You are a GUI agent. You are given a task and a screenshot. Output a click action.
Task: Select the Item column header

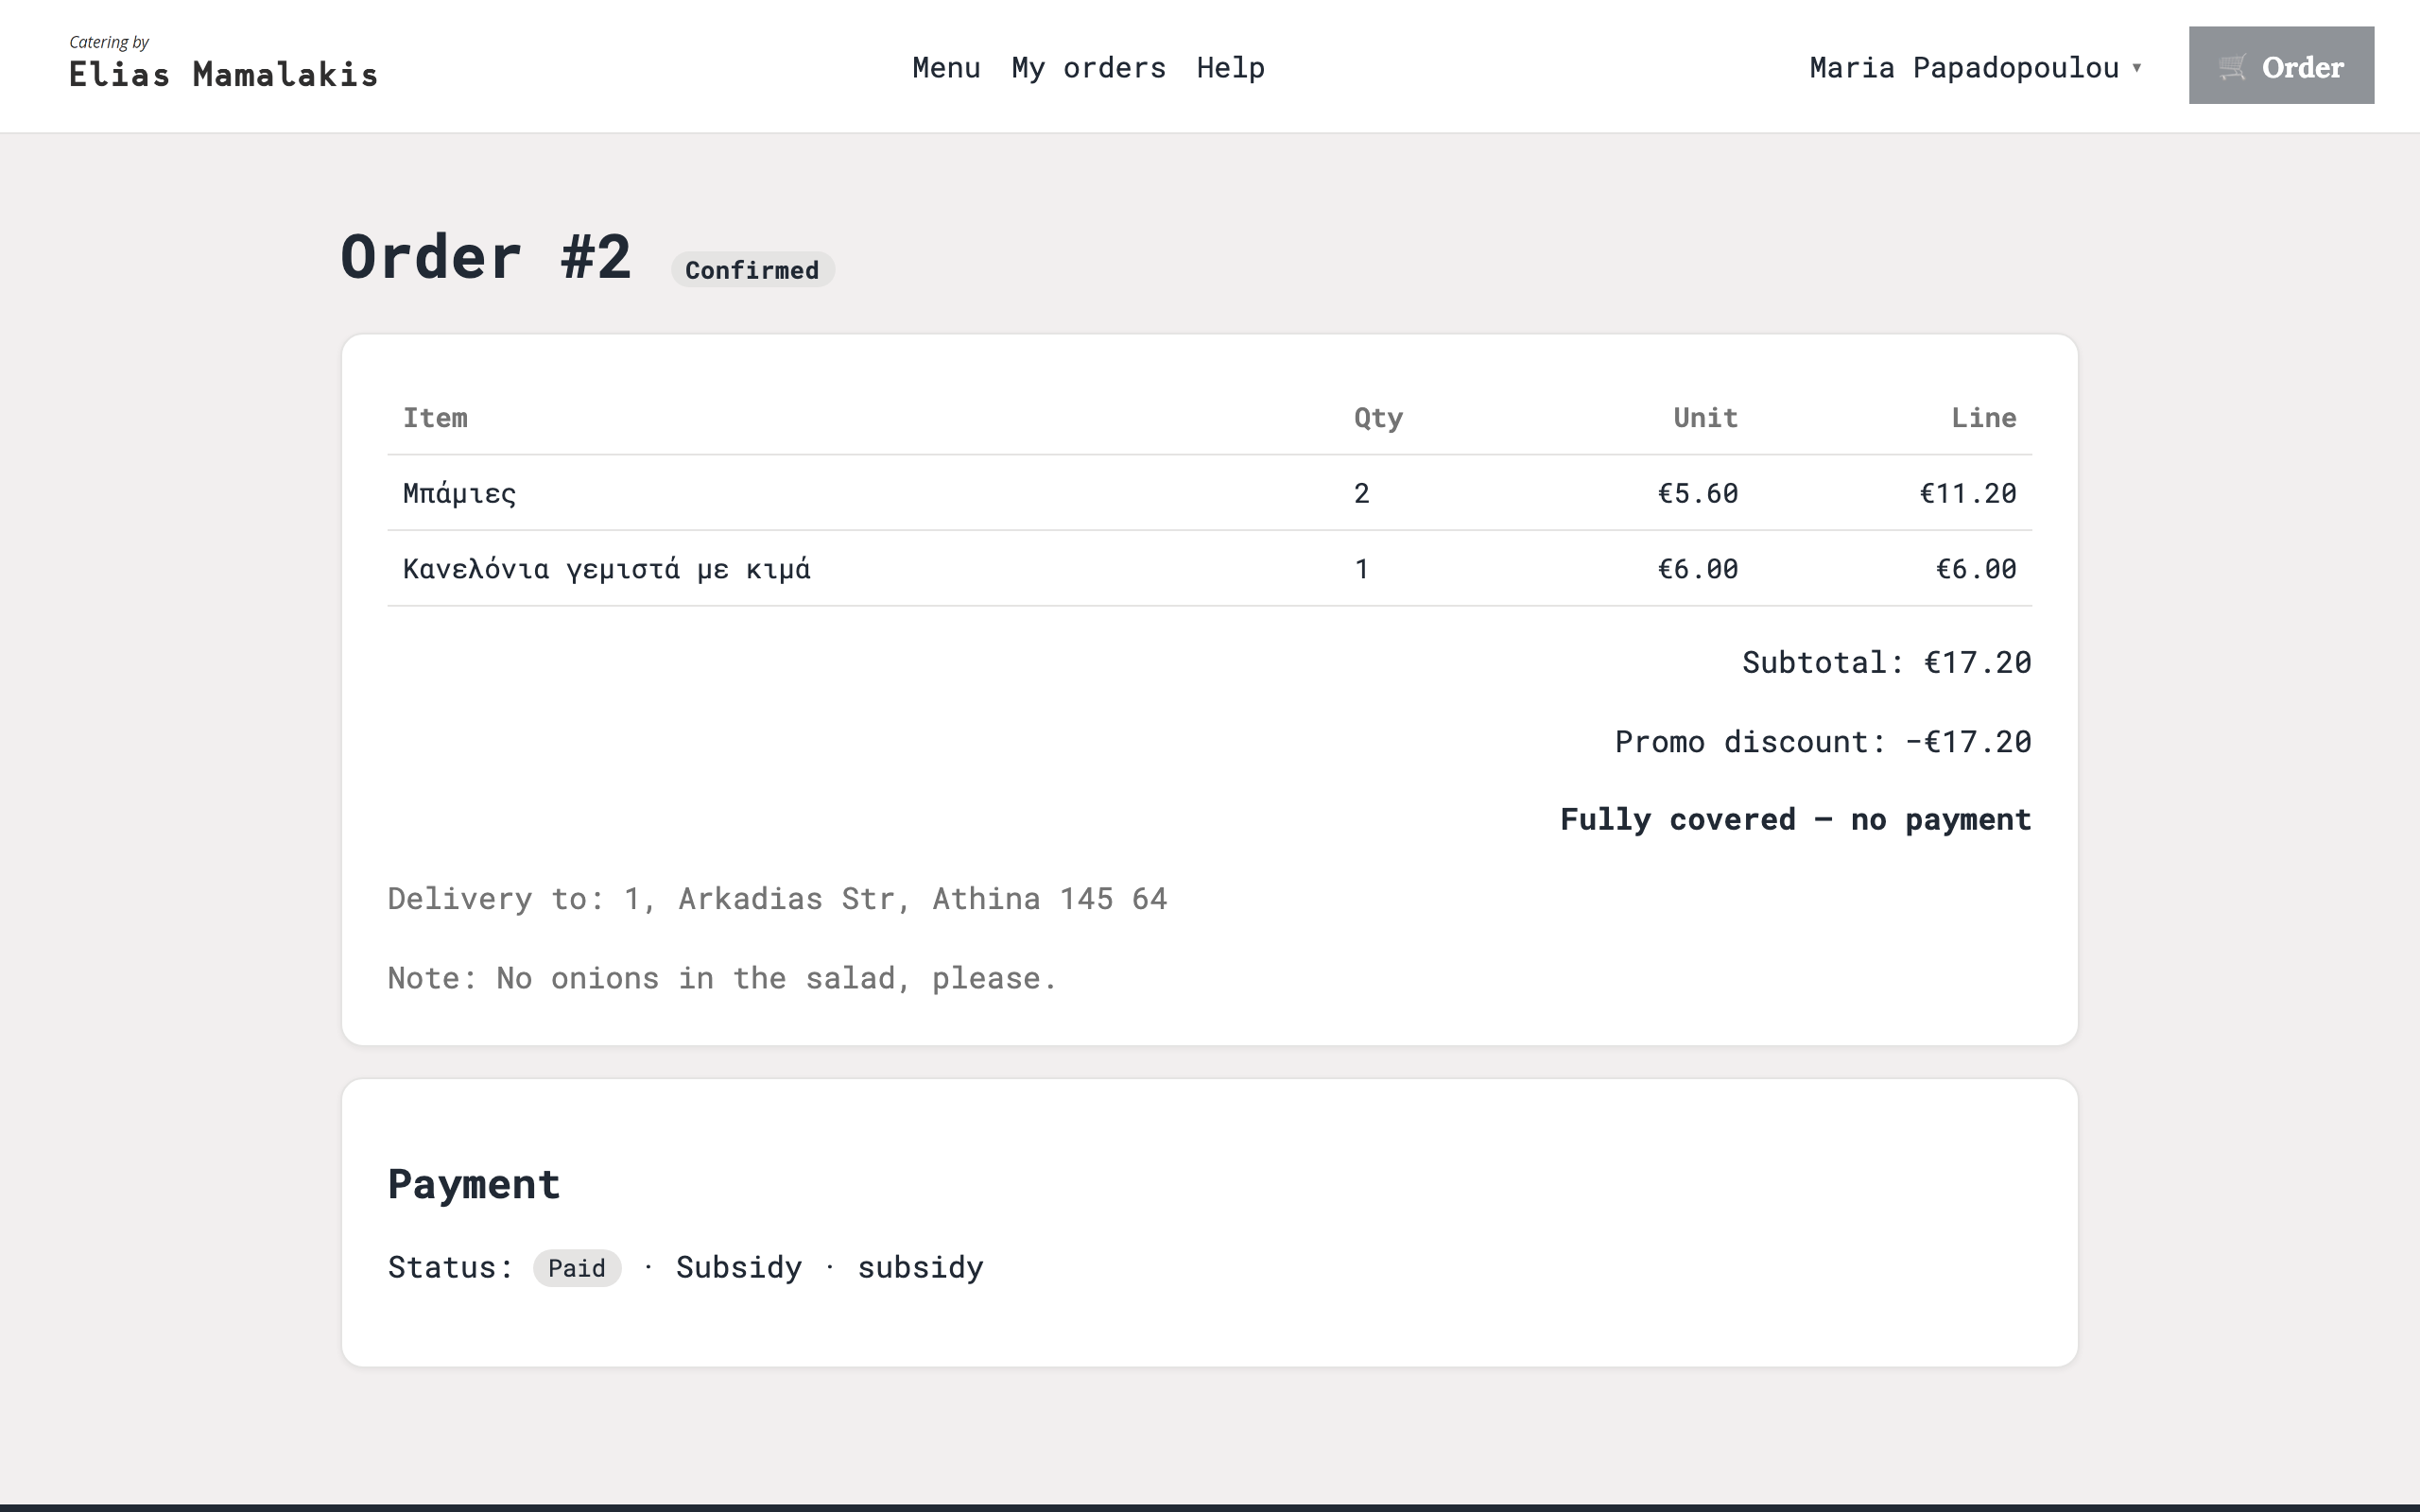pos(435,418)
